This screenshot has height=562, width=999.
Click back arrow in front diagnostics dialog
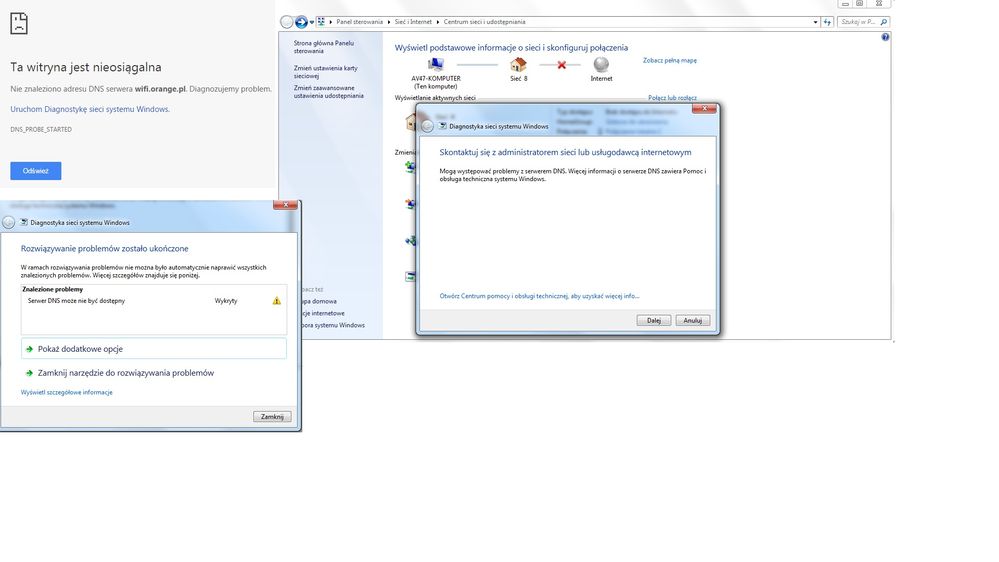[x=428, y=126]
